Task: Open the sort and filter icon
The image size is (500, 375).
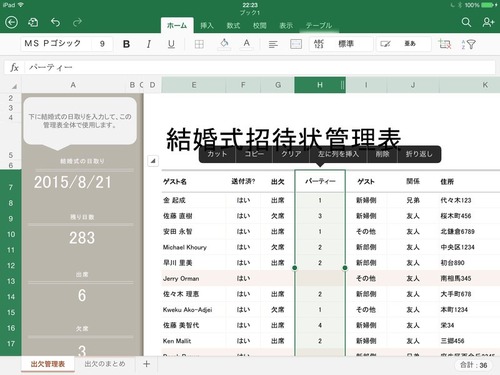Action: click(x=468, y=44)
